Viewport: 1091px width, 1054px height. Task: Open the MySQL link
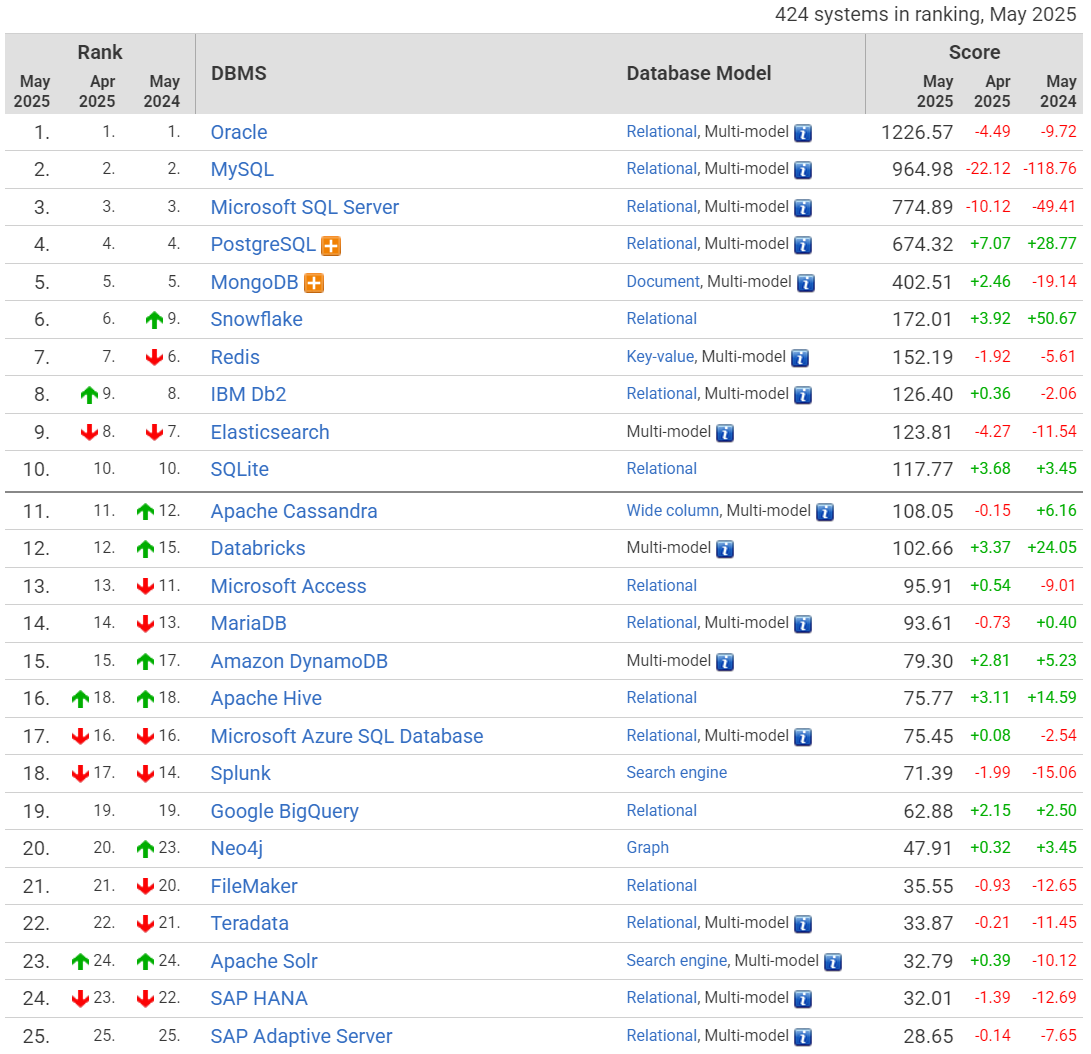coord(242,170)
